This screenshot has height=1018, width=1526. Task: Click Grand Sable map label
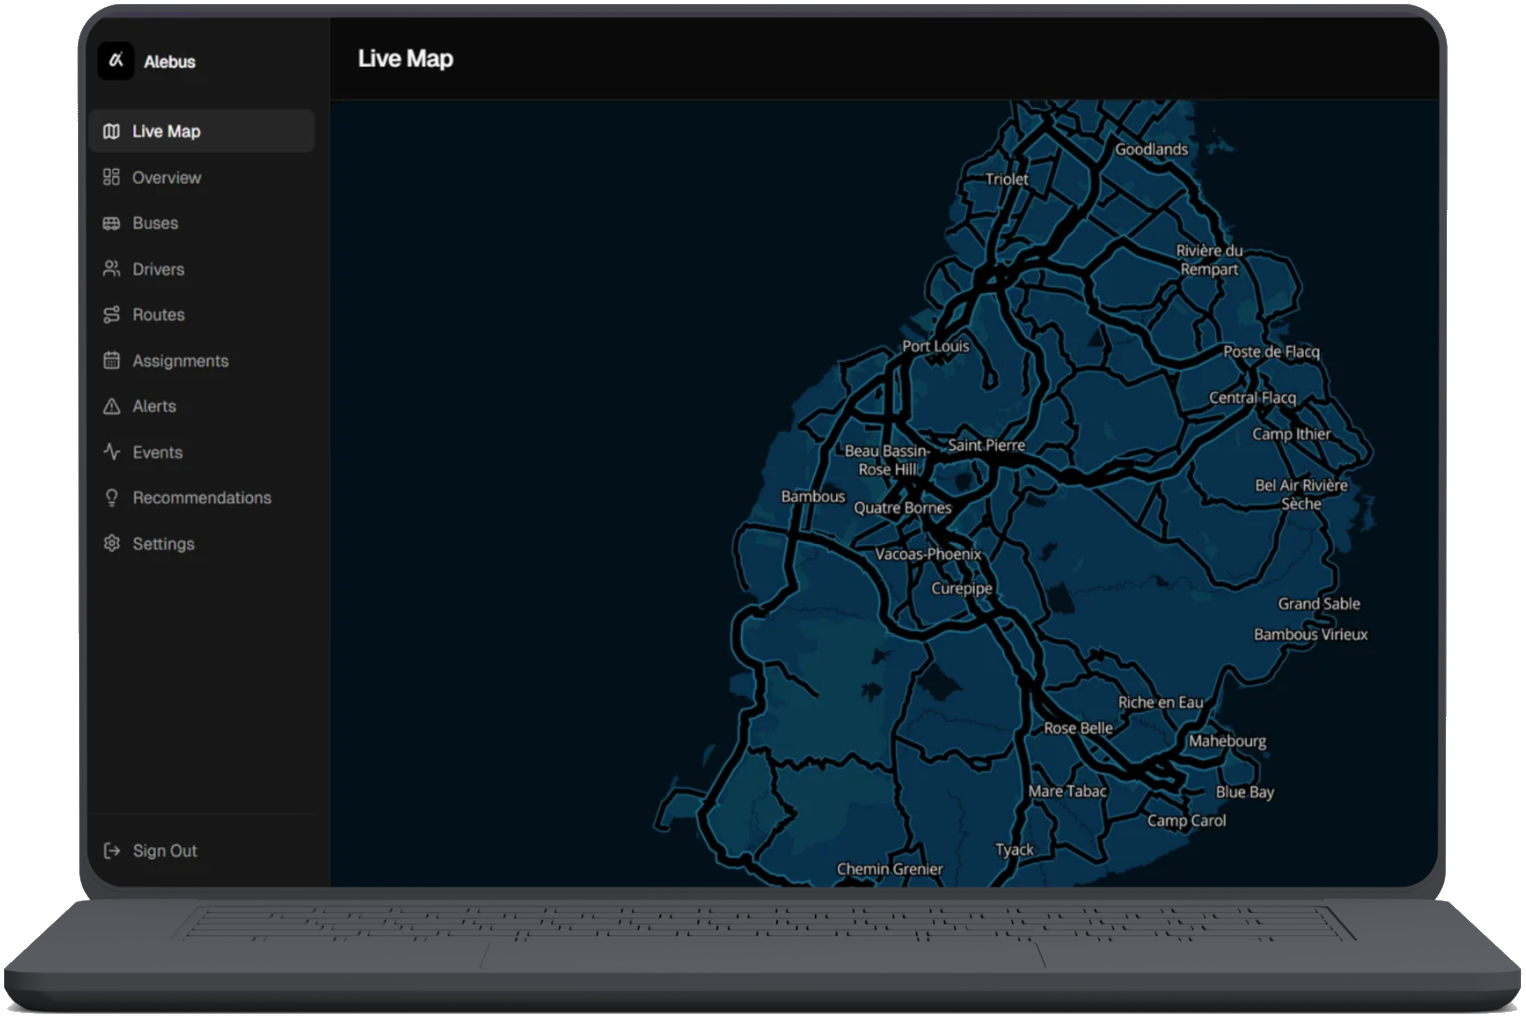click(1318, 604)
